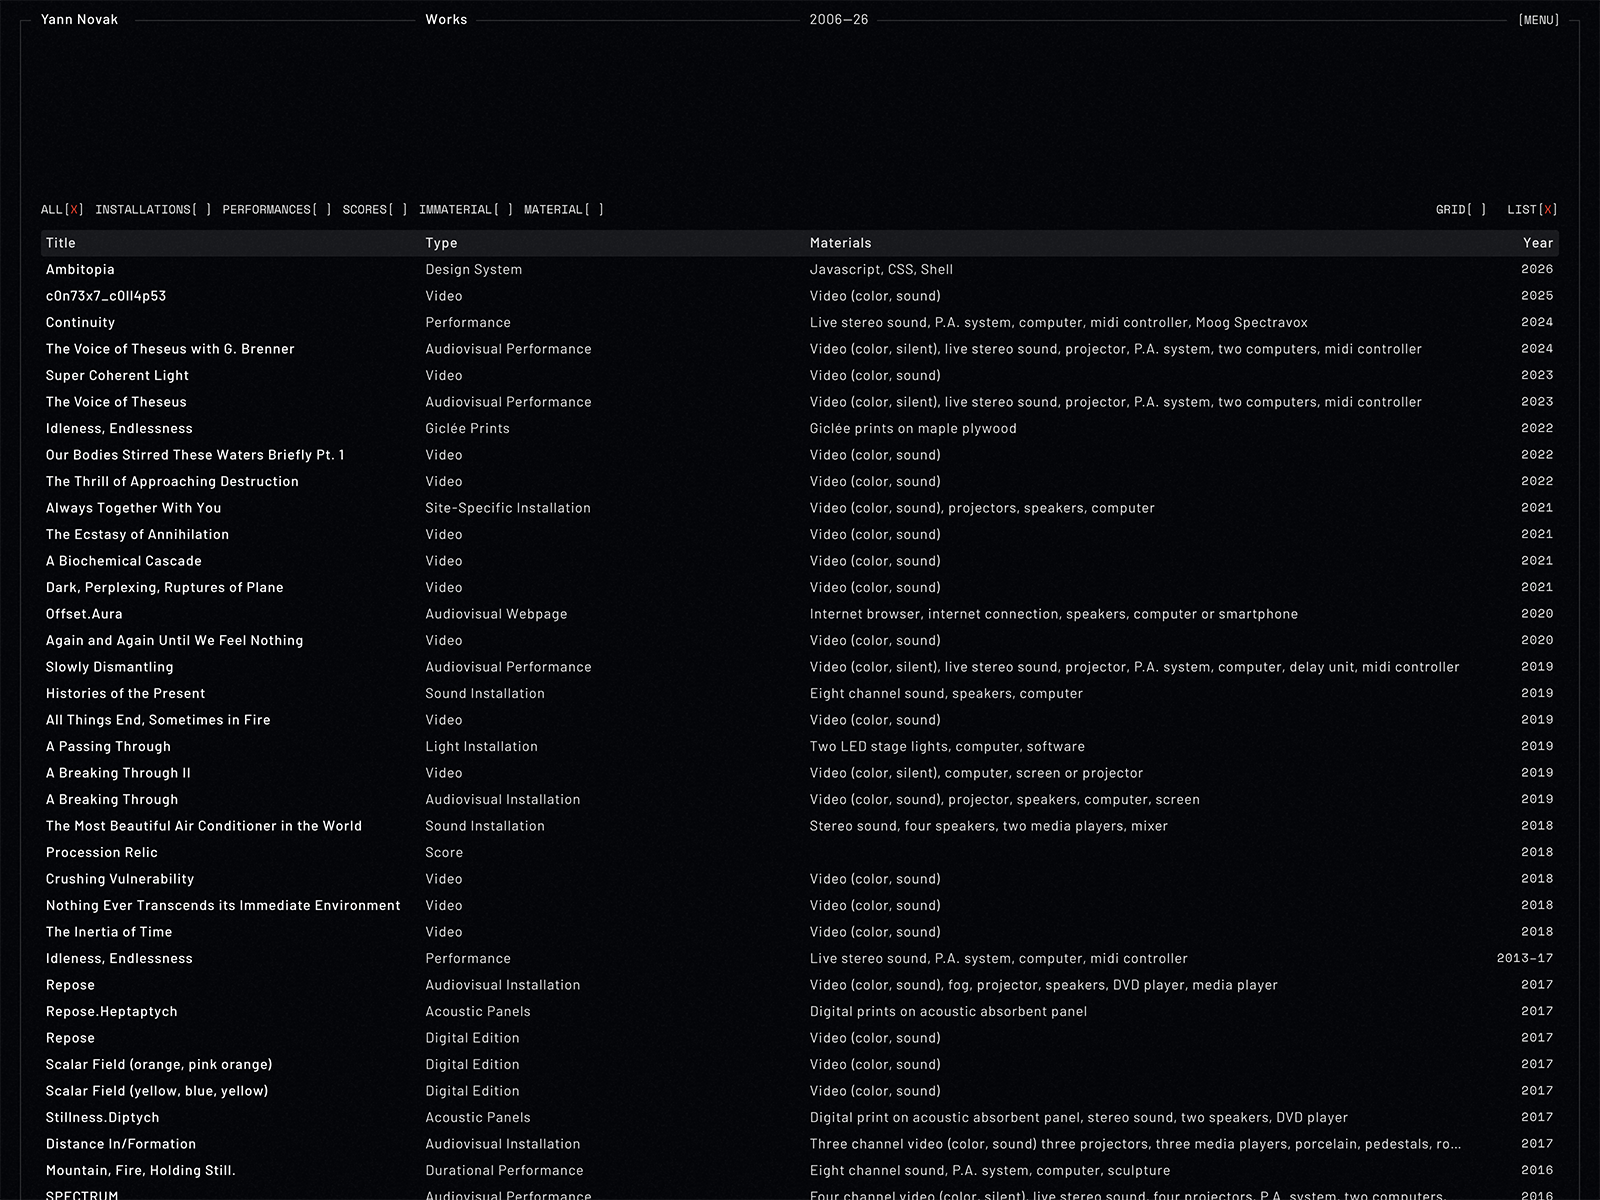Open Slowly Dismantling

(109, 667)
